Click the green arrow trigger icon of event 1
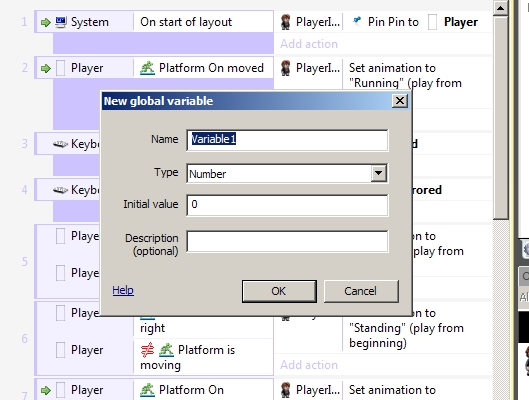 pyautogui.click(x=46, y=23)
